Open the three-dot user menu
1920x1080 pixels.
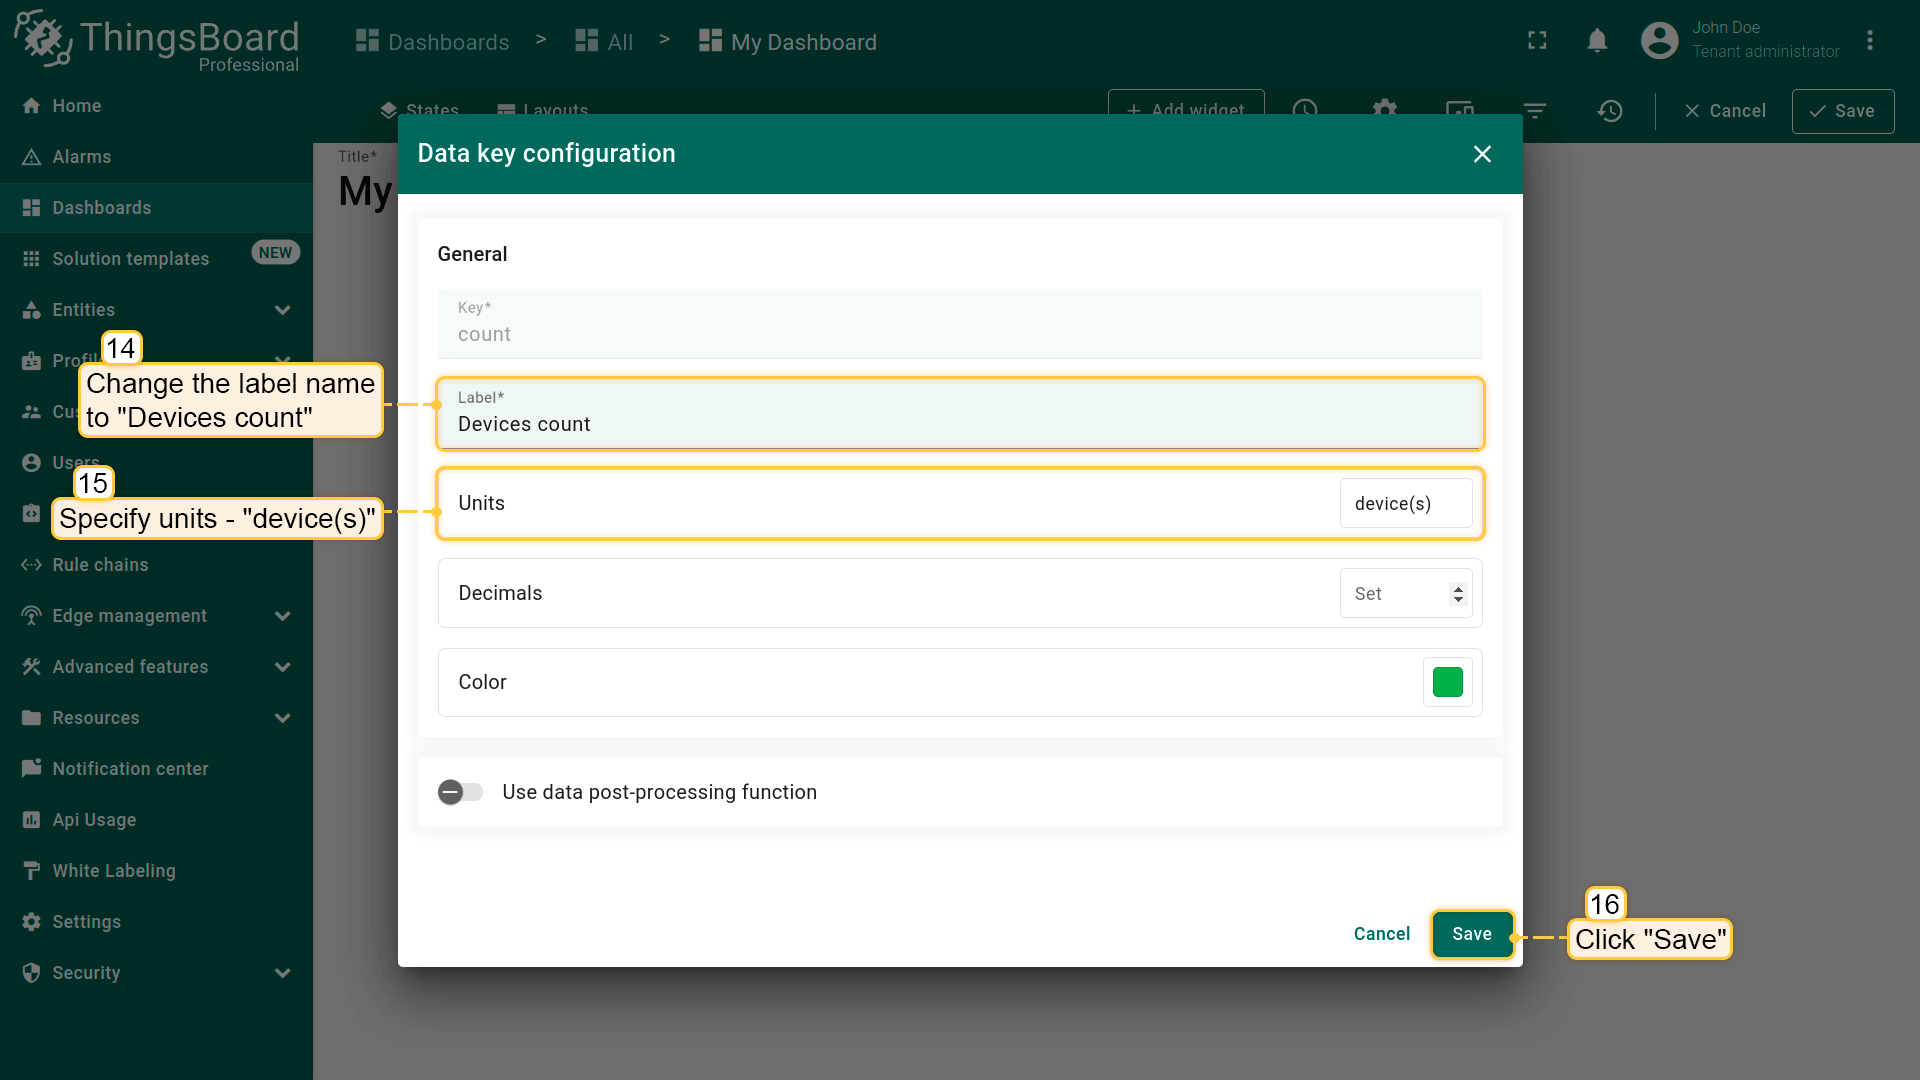coord(1870,41)
